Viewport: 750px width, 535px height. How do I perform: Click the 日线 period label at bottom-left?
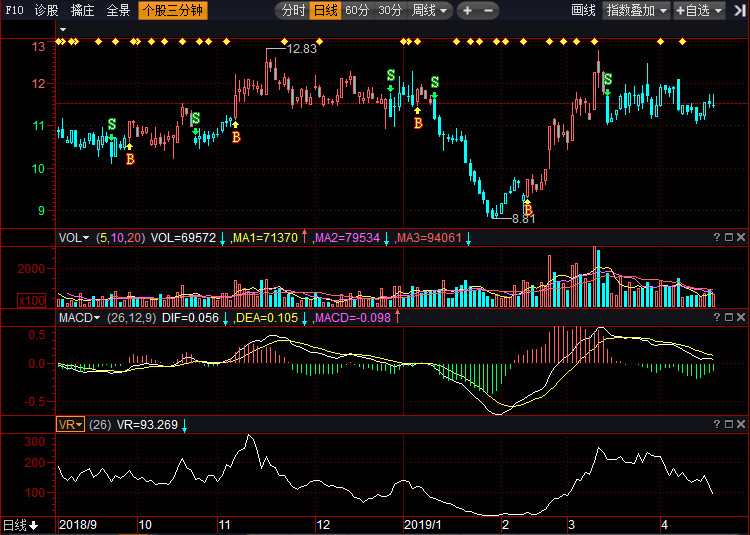[x=20, y=525]
